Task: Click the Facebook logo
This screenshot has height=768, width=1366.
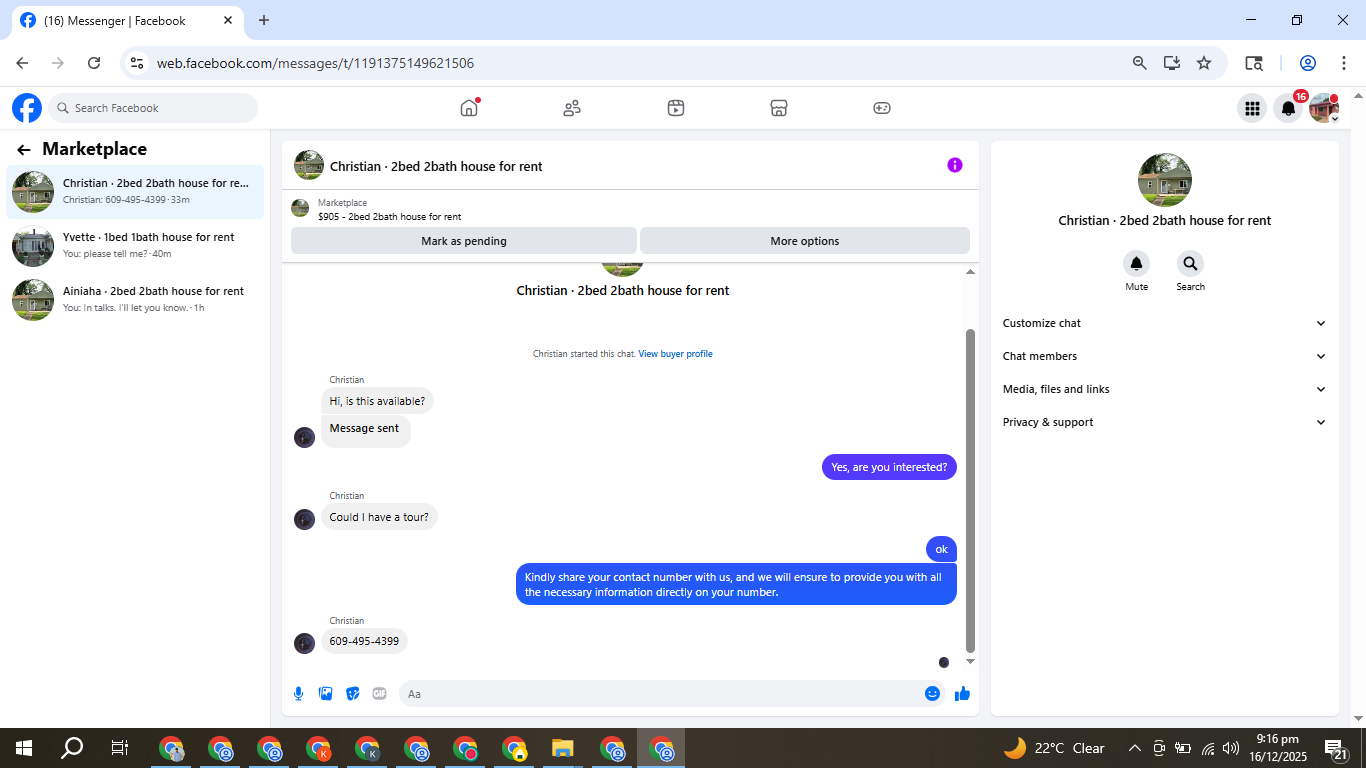Action: [x=27, y=108]
